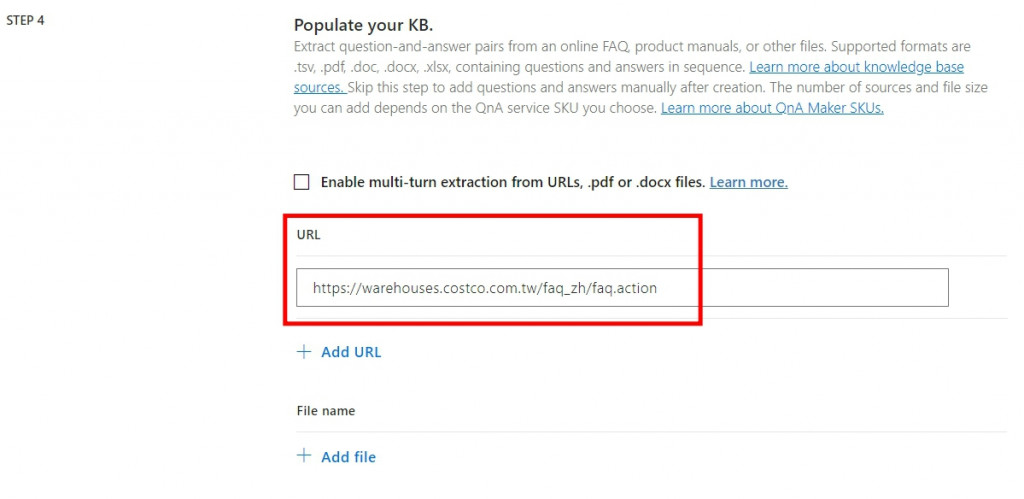Click blank space in the URL box

802,287
